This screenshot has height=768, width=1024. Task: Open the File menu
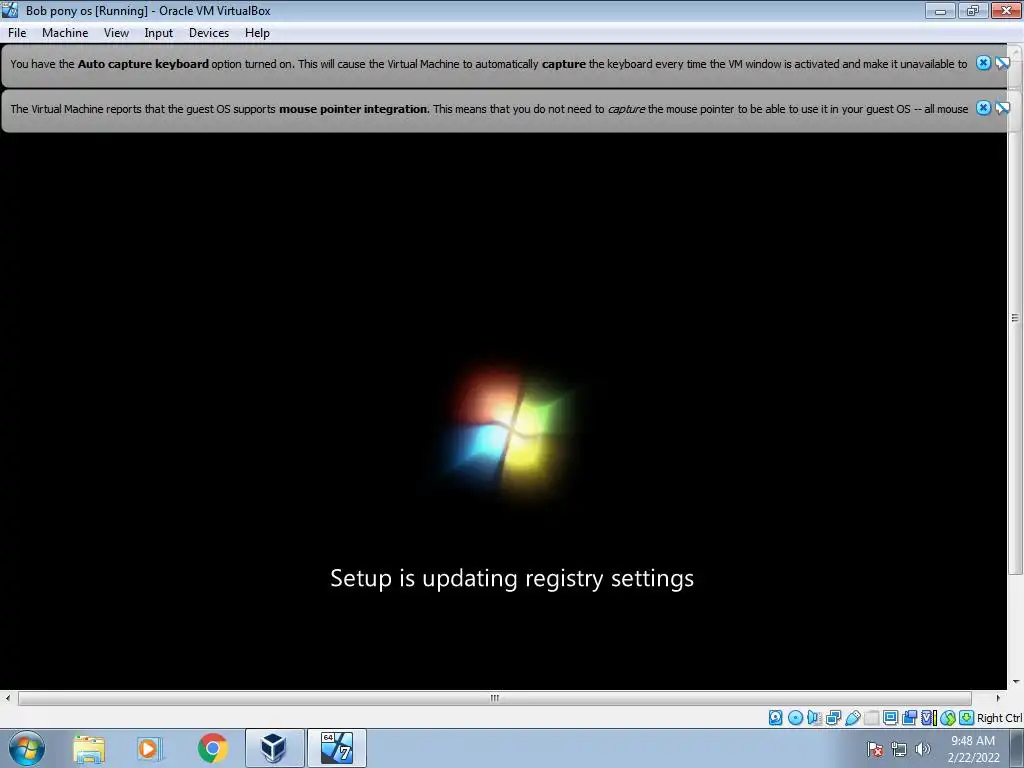pyautogui.click(x=17, y=33)
